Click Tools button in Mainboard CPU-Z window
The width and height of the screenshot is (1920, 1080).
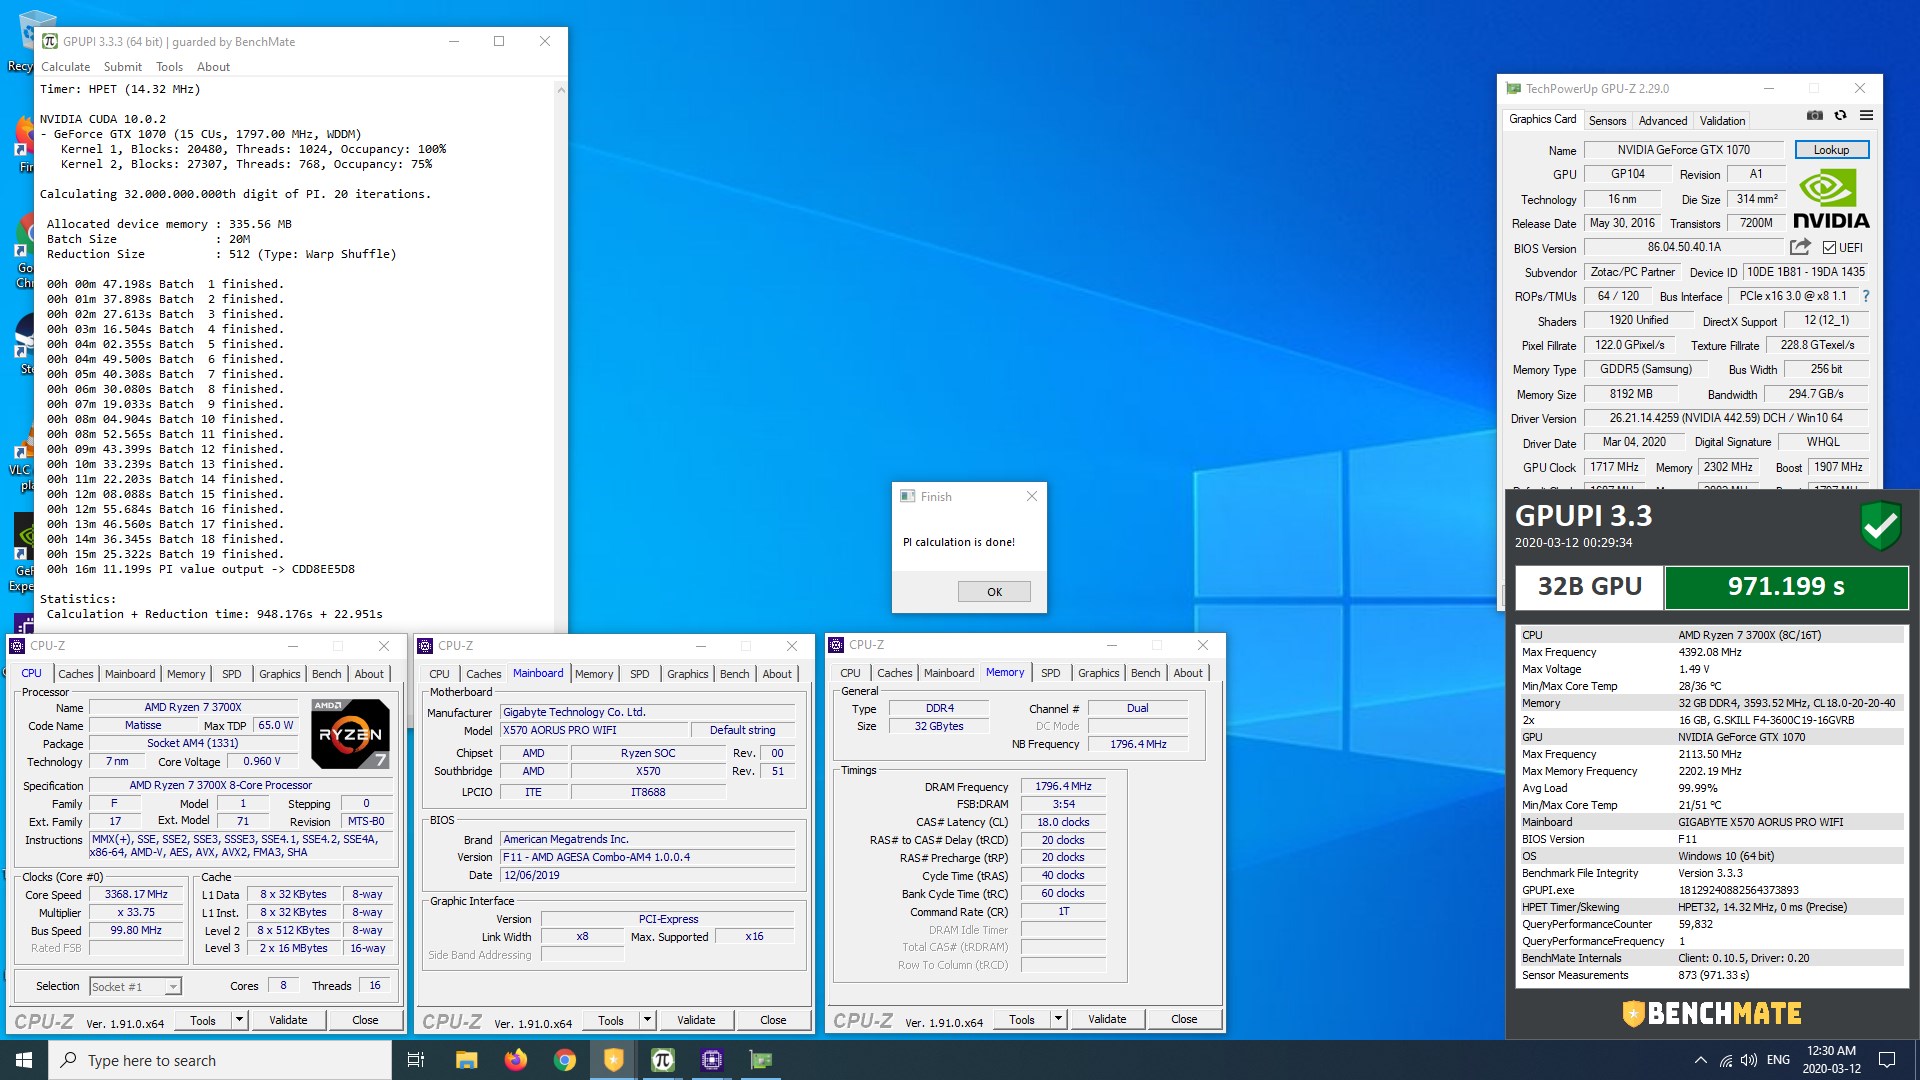[611, 1020]
